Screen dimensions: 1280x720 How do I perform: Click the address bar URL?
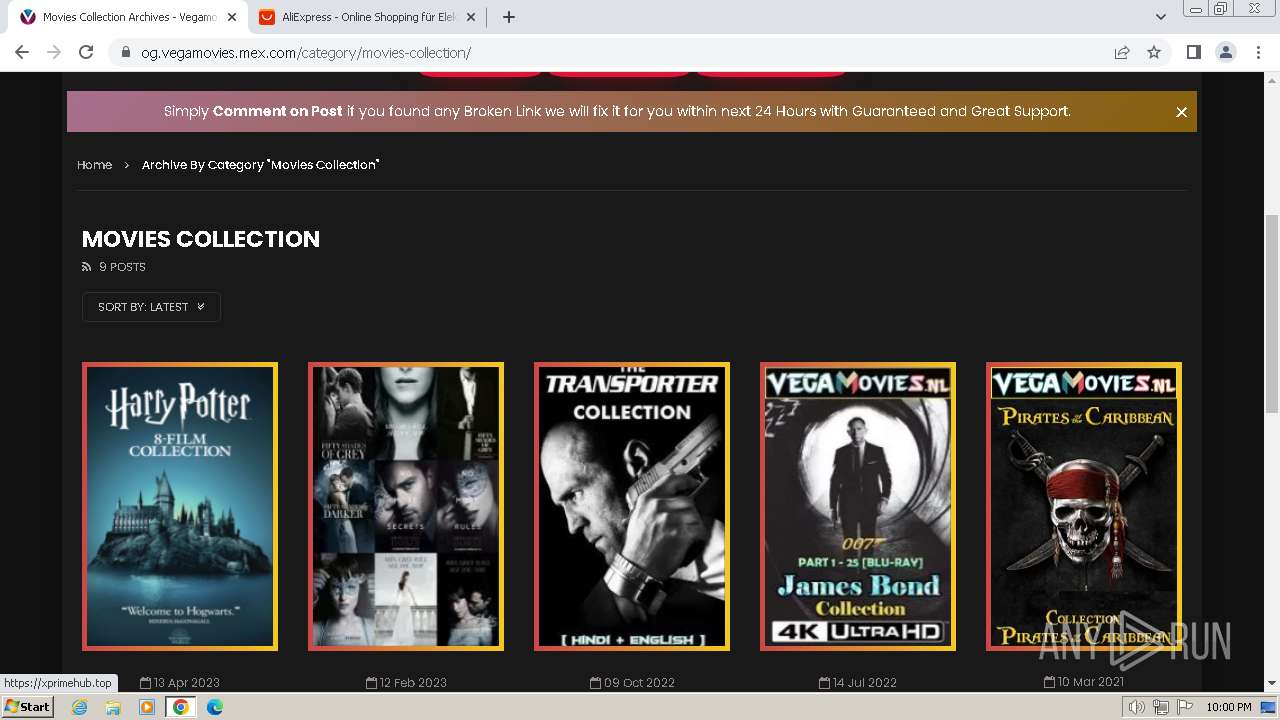pos(306,52)
